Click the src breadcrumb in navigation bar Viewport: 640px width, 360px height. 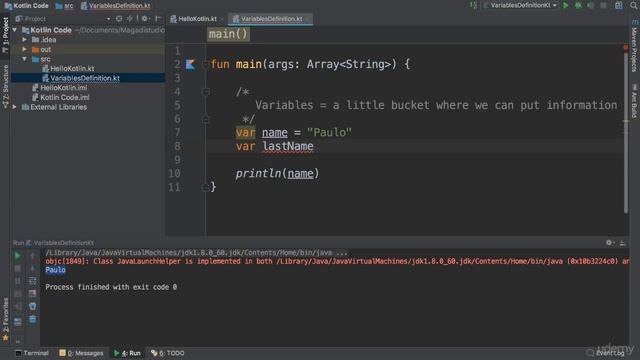point(64,6)
